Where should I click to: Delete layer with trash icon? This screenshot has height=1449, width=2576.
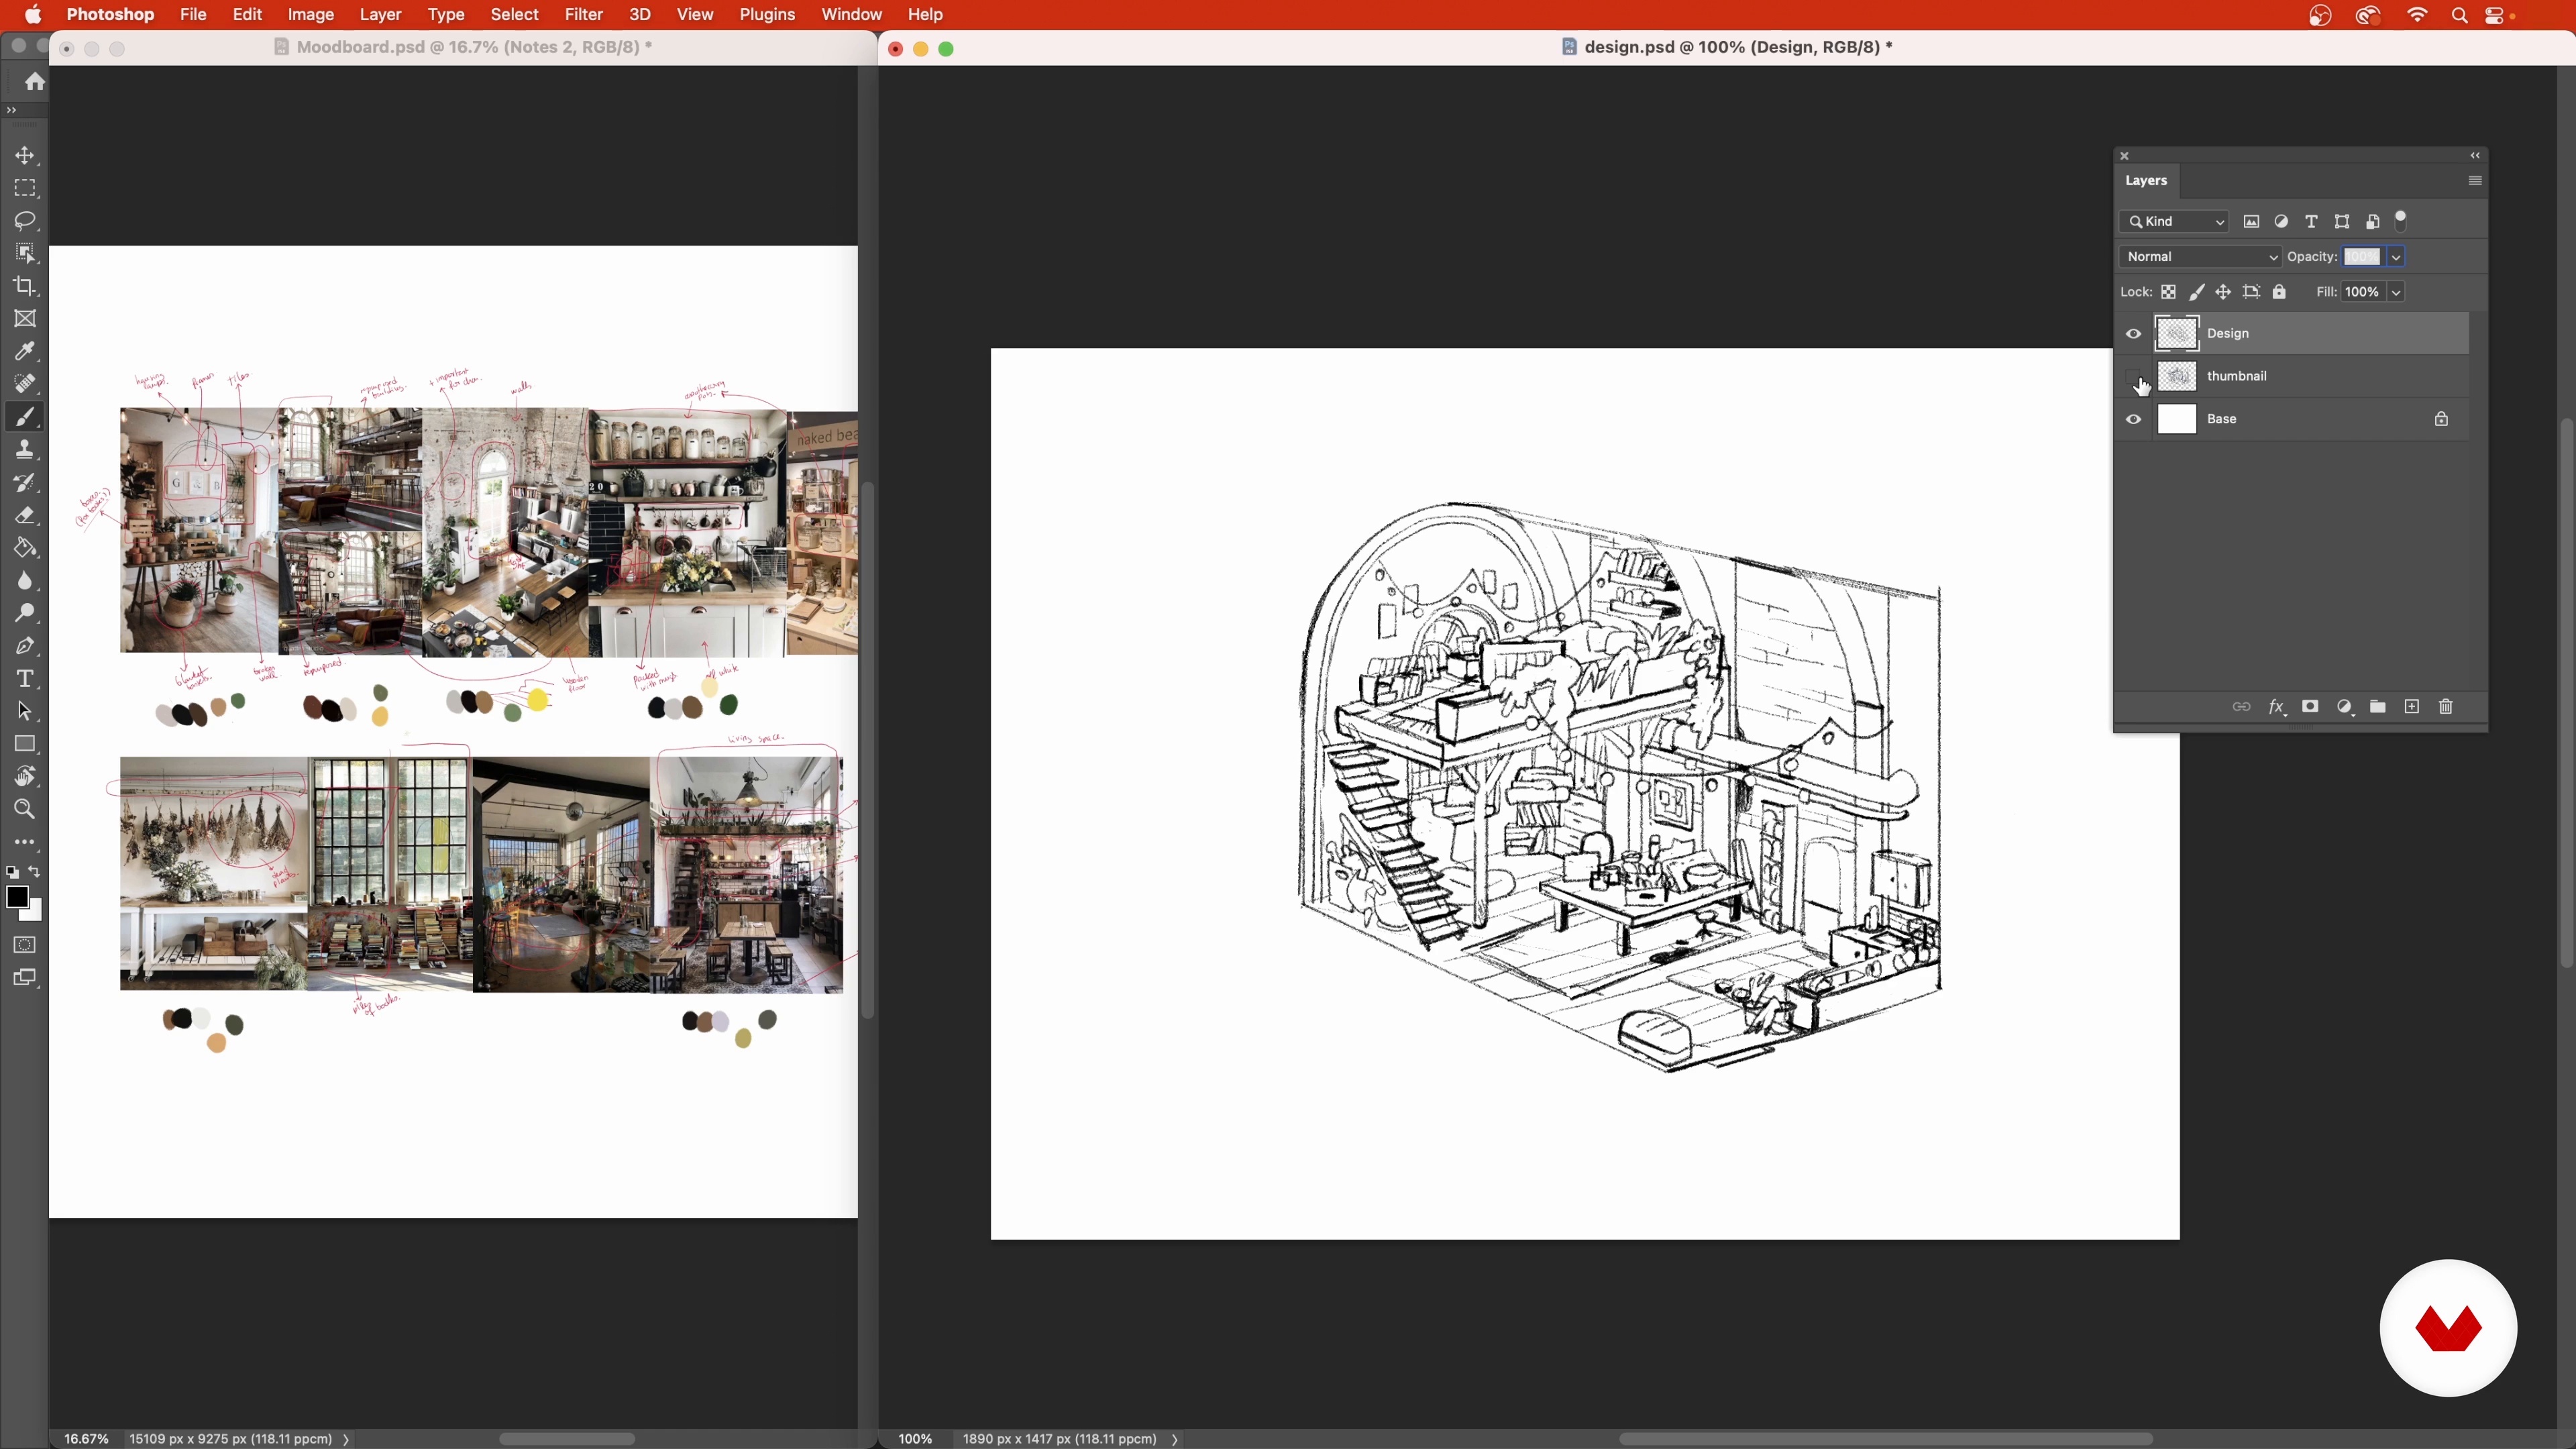click(2446, 707)
